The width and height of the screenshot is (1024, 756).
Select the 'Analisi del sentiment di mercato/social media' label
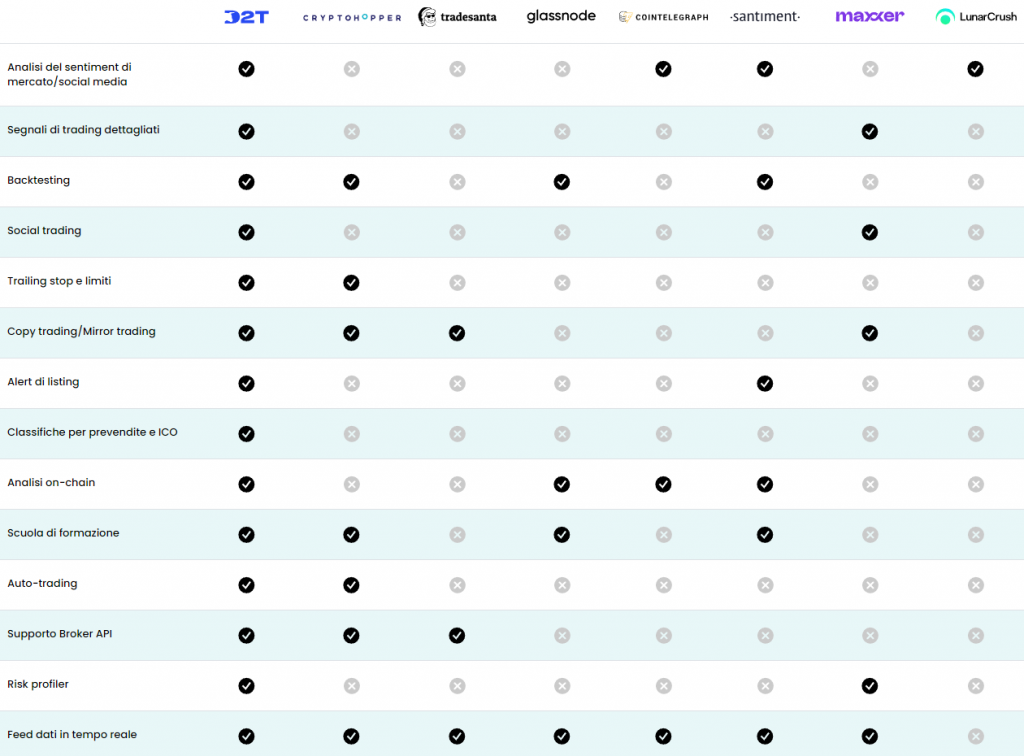click(69, 74)
